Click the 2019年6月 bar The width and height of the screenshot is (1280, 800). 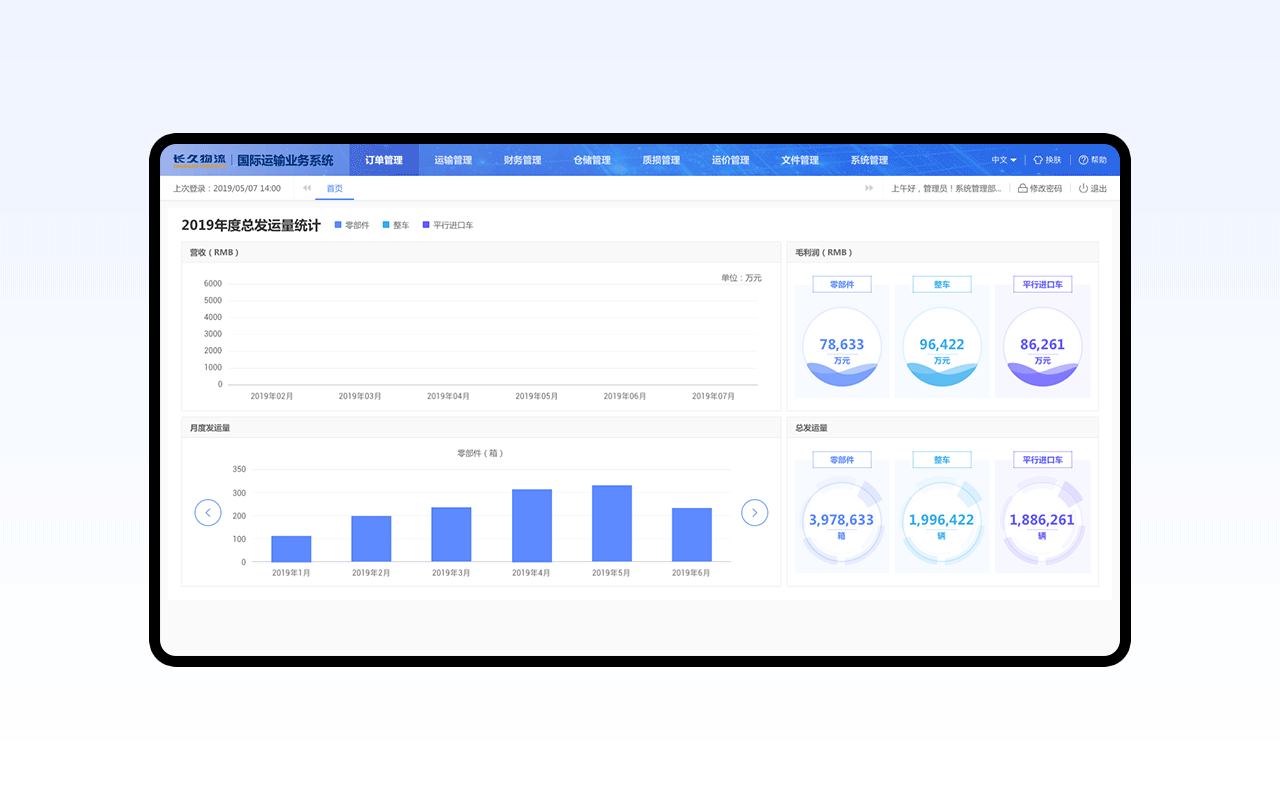692,535
